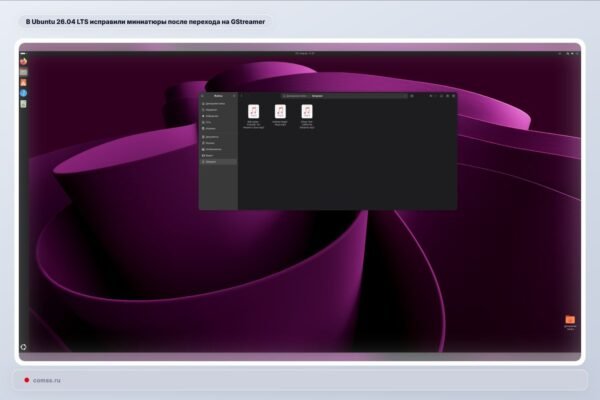Open the system status menu in top bar
Image resolution: width=600 pixels, height=400 pixels.
tap(572, 54)
